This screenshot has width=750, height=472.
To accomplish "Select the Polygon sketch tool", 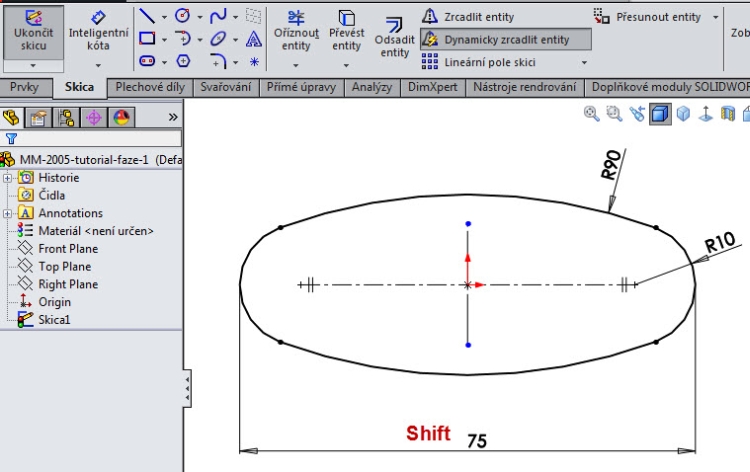I will pos(183,61).
